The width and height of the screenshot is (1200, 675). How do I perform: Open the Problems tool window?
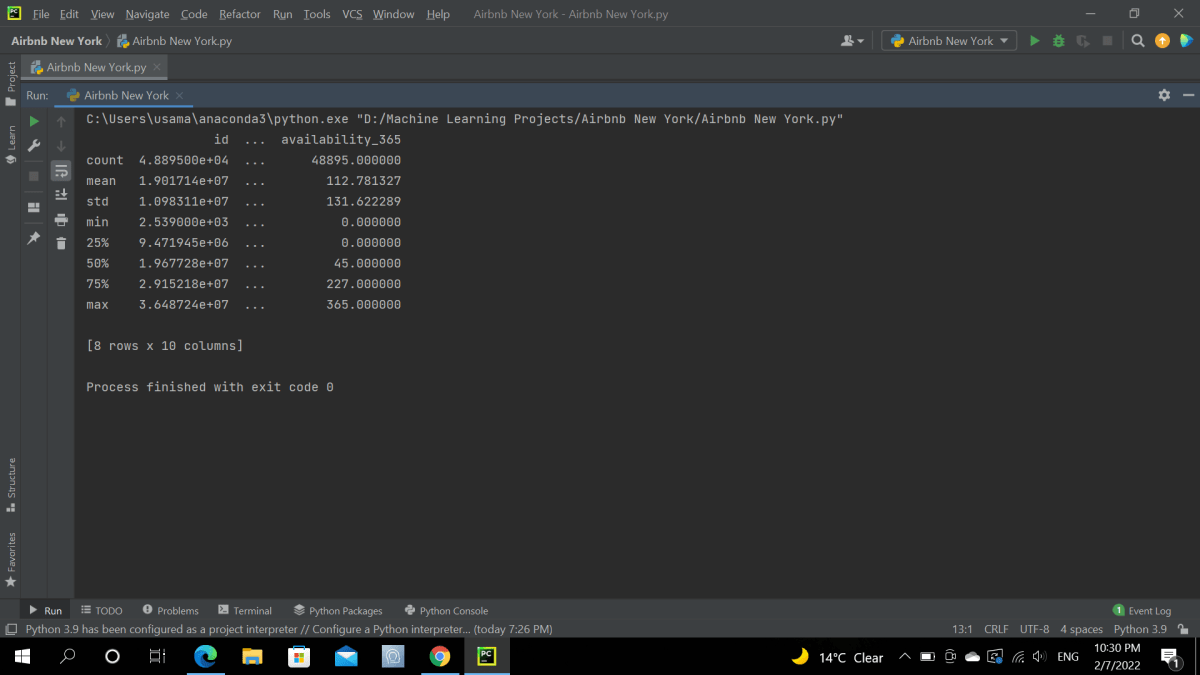tap(170, 610)
